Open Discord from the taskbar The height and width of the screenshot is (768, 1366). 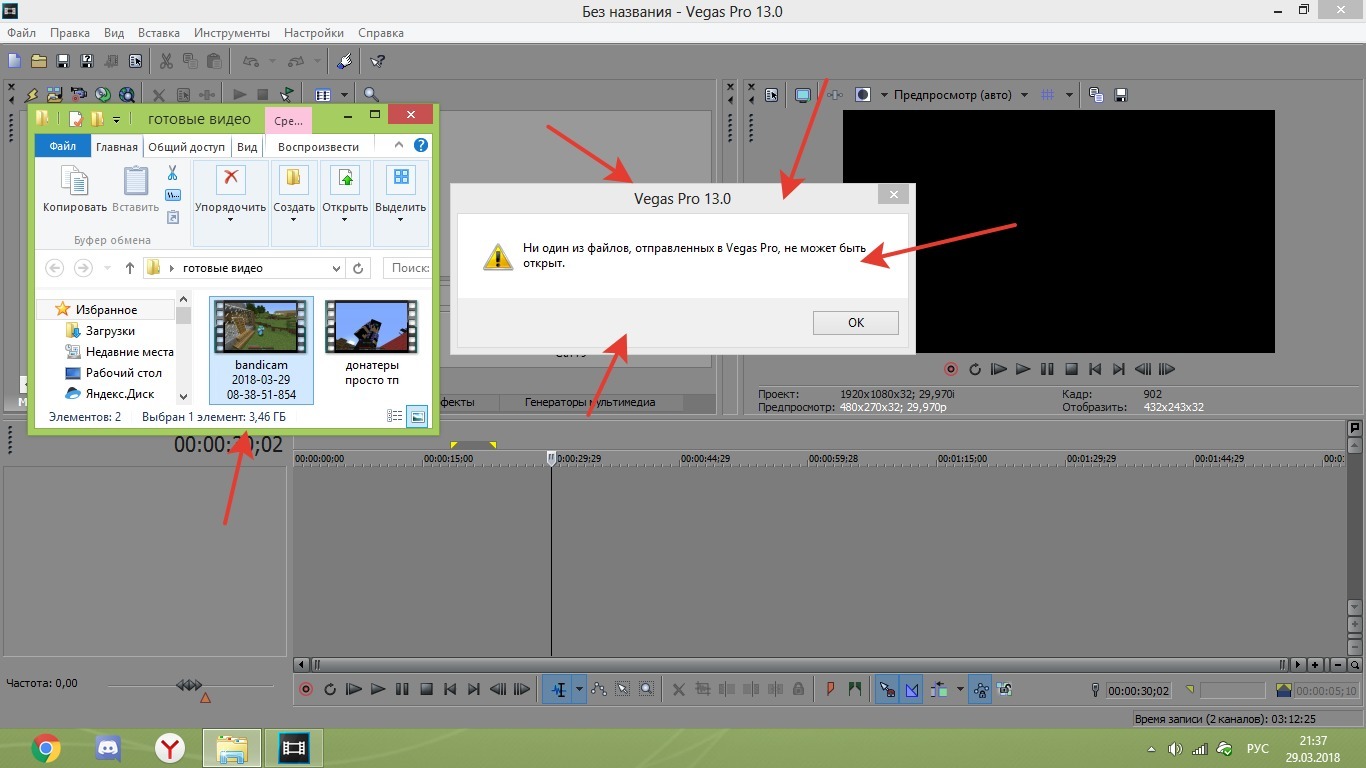[x=108, y=747]
